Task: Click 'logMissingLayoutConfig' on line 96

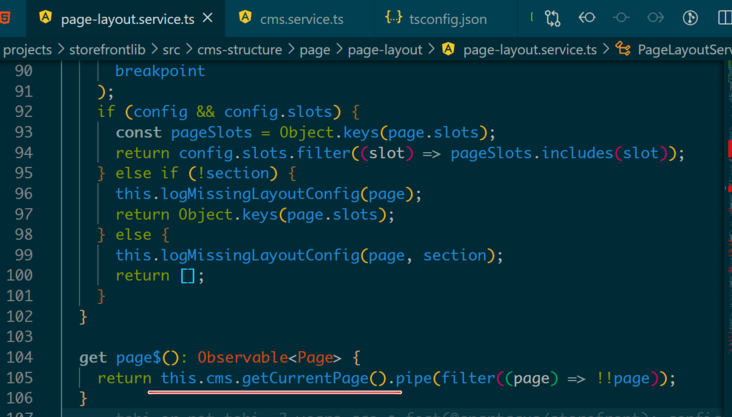Action: tap(260, 194)
